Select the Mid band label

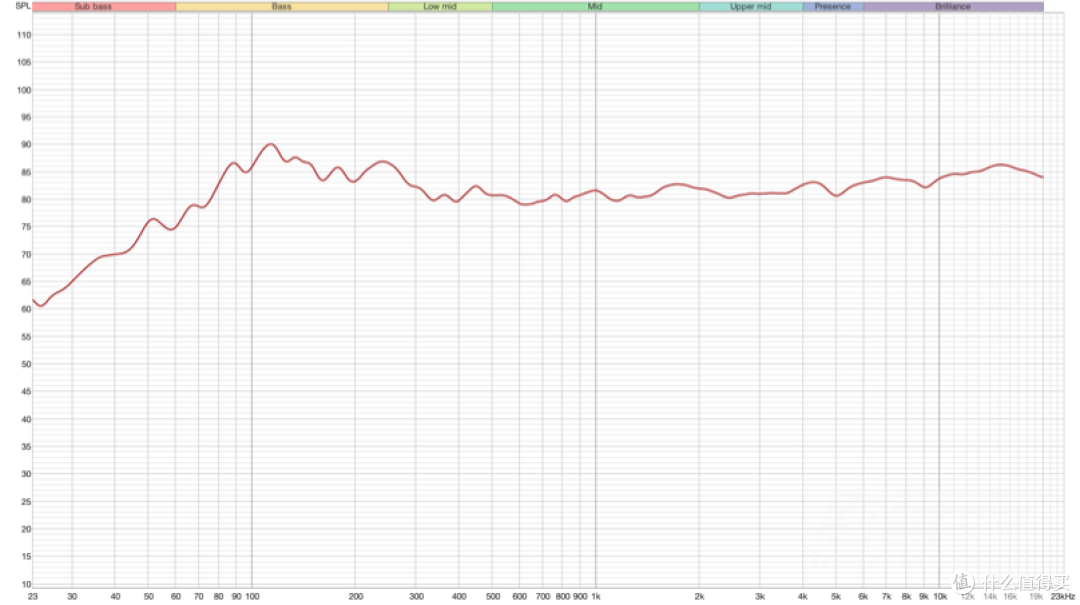[x=595, y=6]
